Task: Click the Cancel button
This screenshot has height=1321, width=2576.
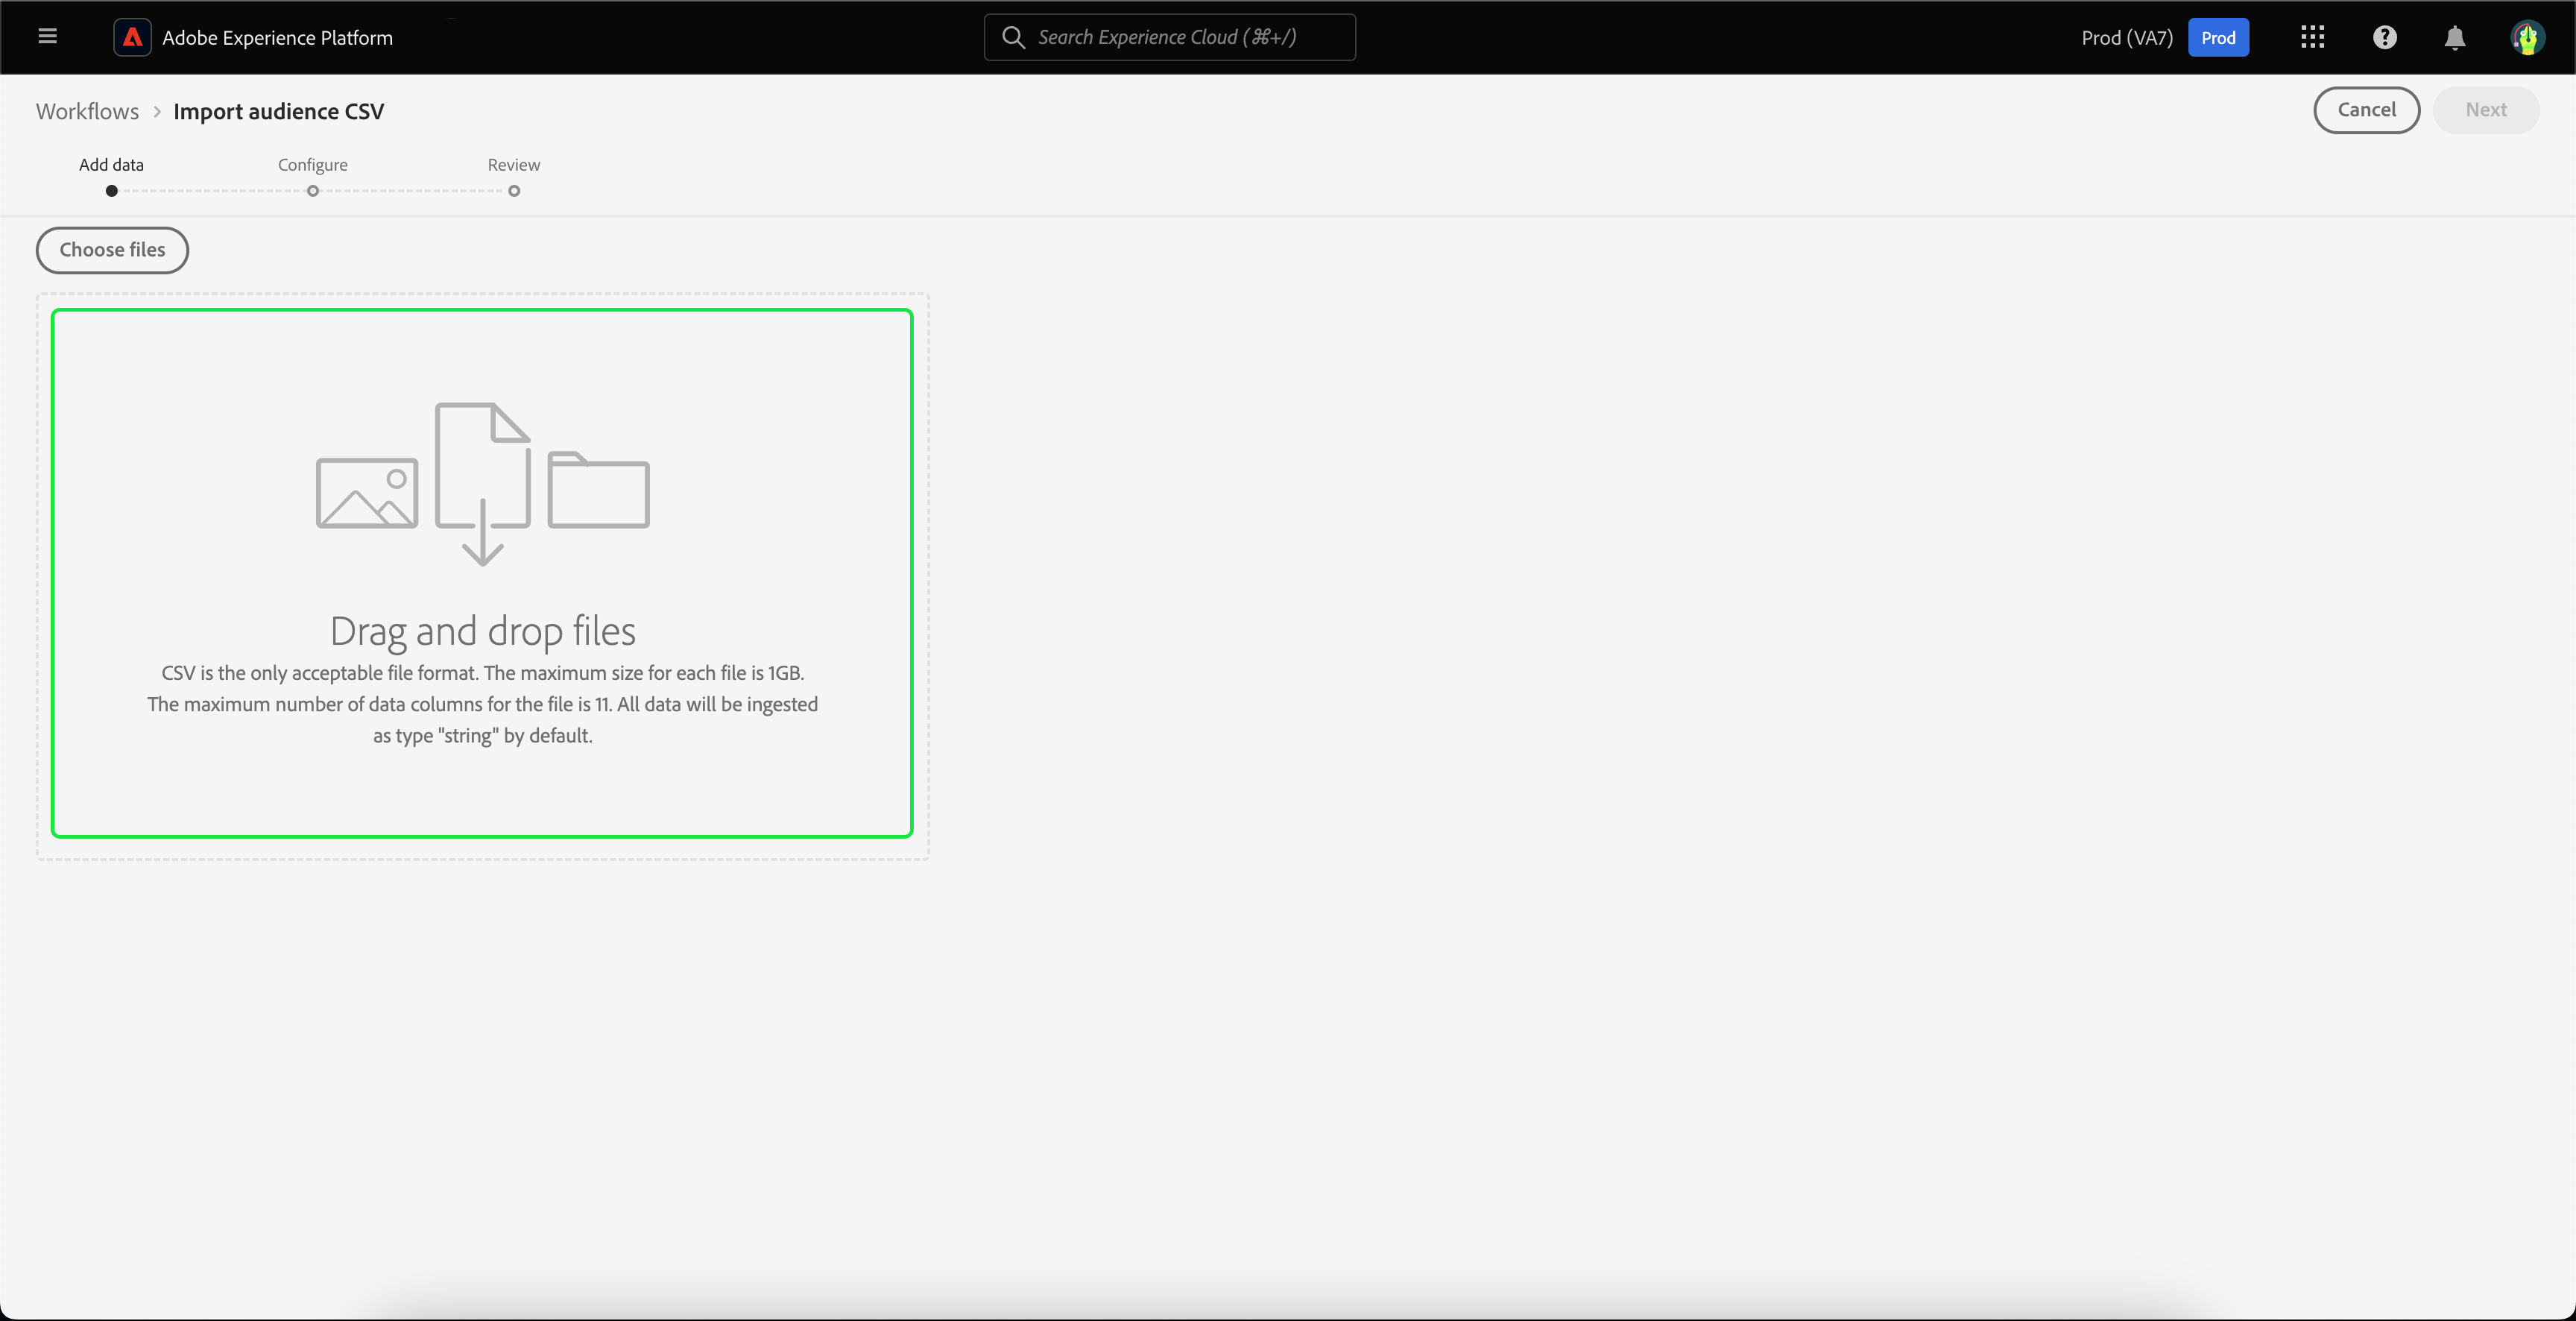Action: [2366, 109]
